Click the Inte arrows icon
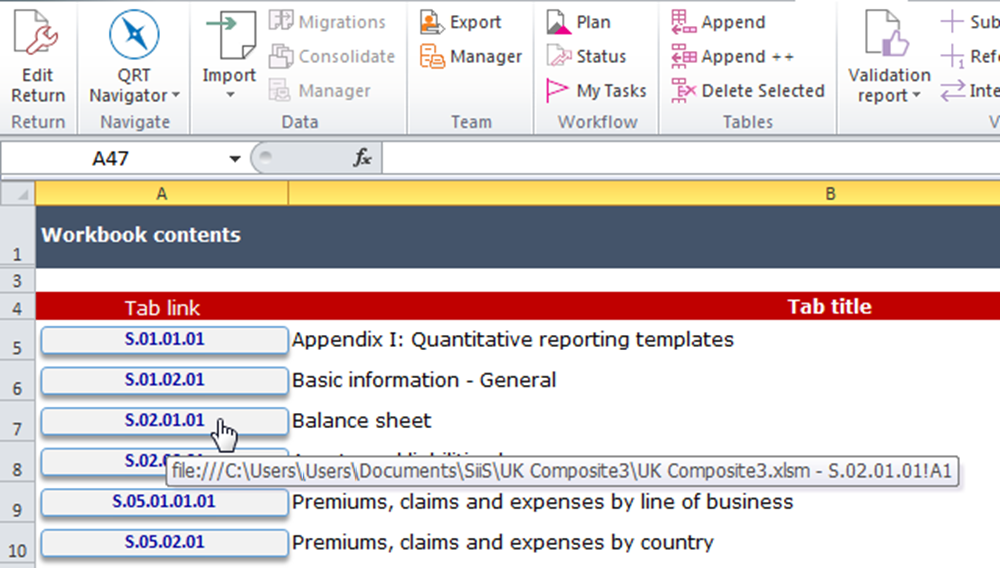 [953, 91]
